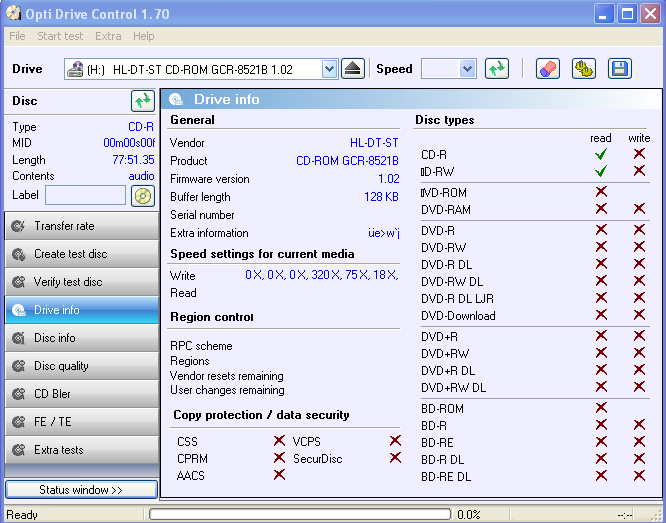Click the drive icon beside H: drive
The width and height of the screenshot is (666, 523).
coord(75,69)
